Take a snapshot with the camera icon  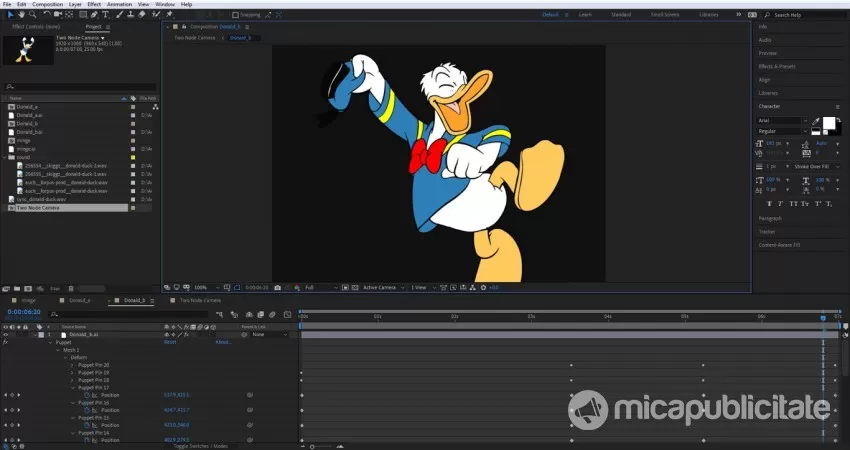[278, 287]
